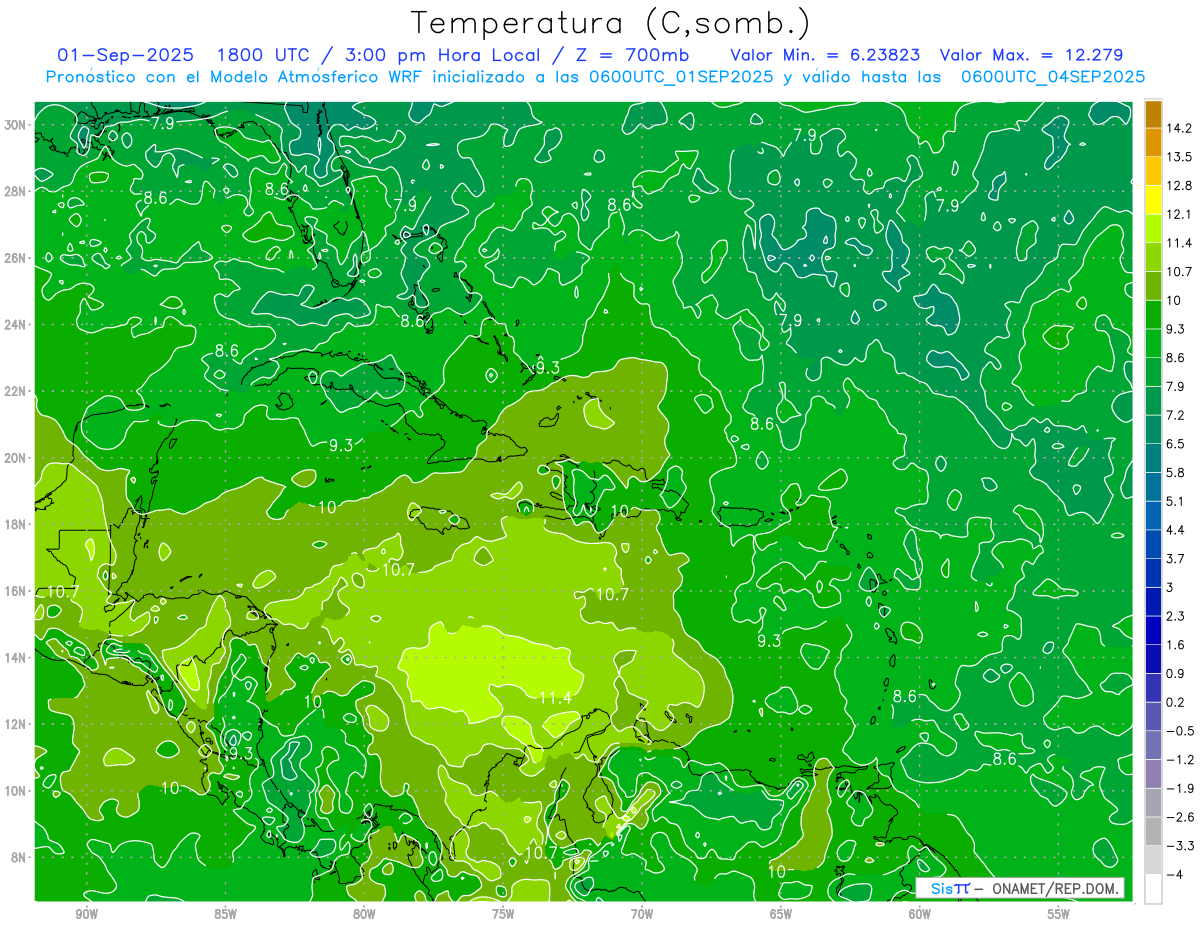The height and width of the screenshot is (927, 1200).
Task: Click the "26N" latitude axis label
Action: (15, 257)
